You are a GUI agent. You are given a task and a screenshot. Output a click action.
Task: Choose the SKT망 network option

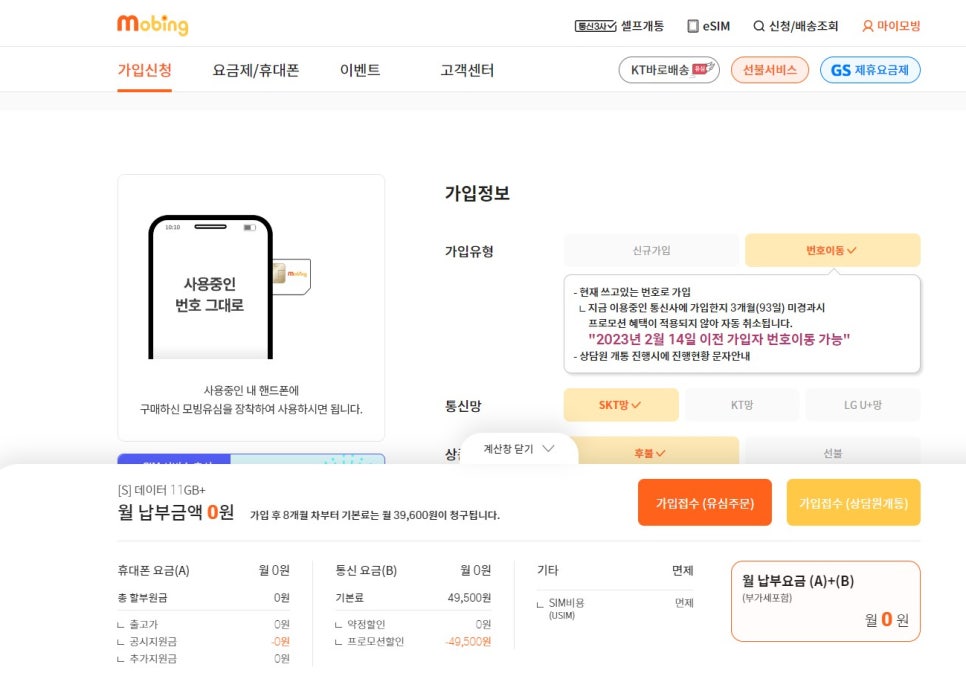621,405
